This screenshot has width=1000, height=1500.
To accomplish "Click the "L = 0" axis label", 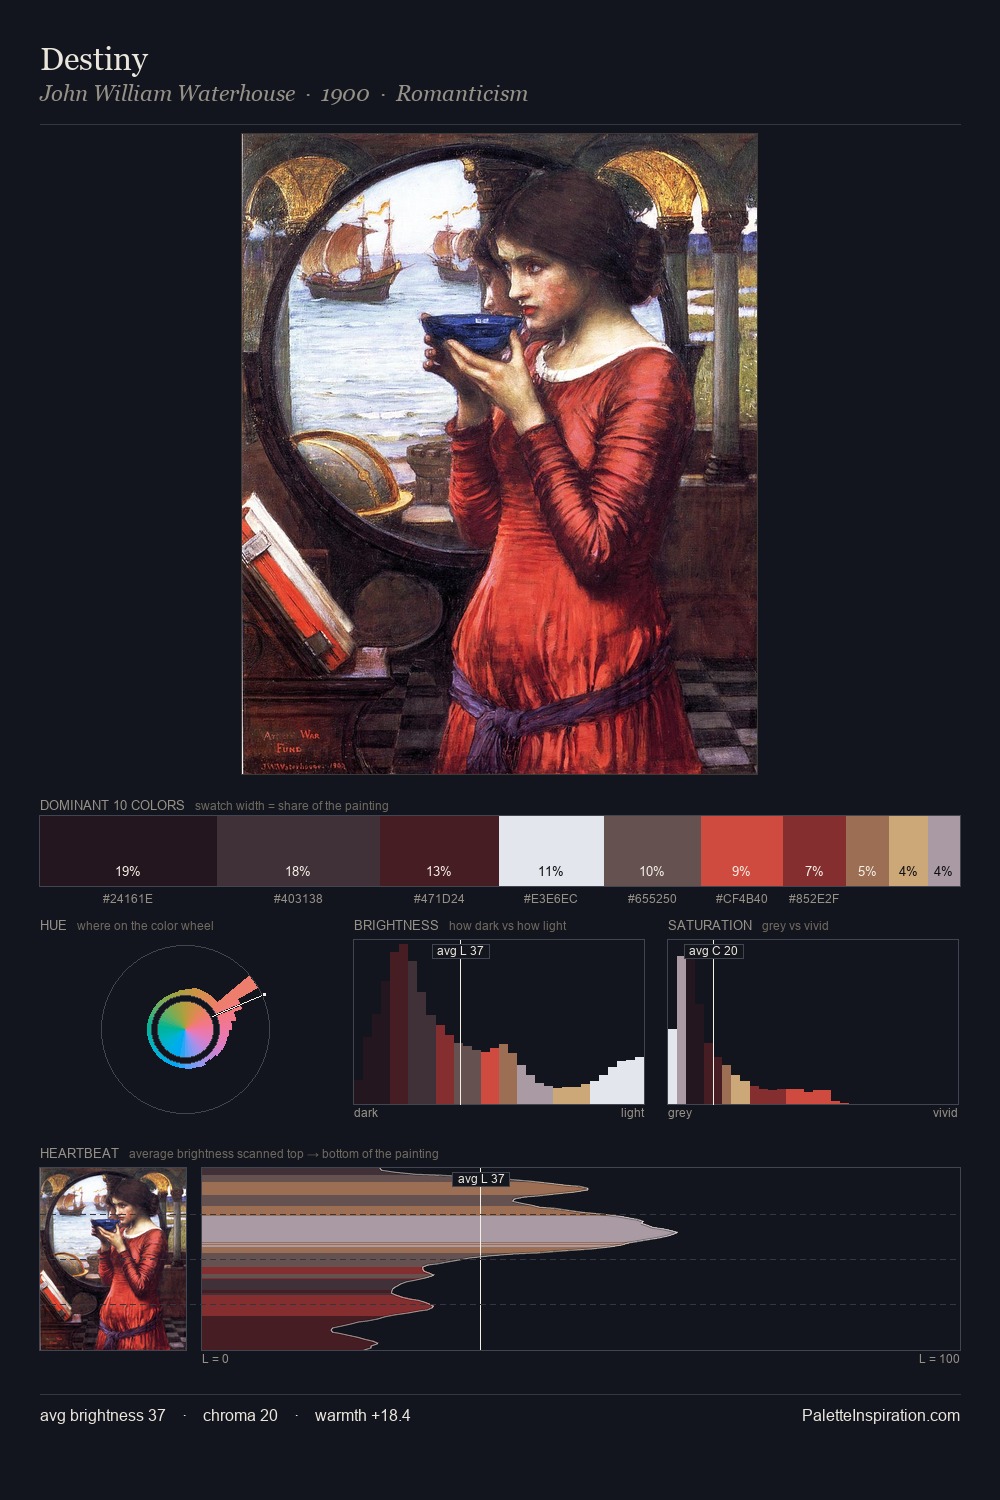I will (215, 1359).
